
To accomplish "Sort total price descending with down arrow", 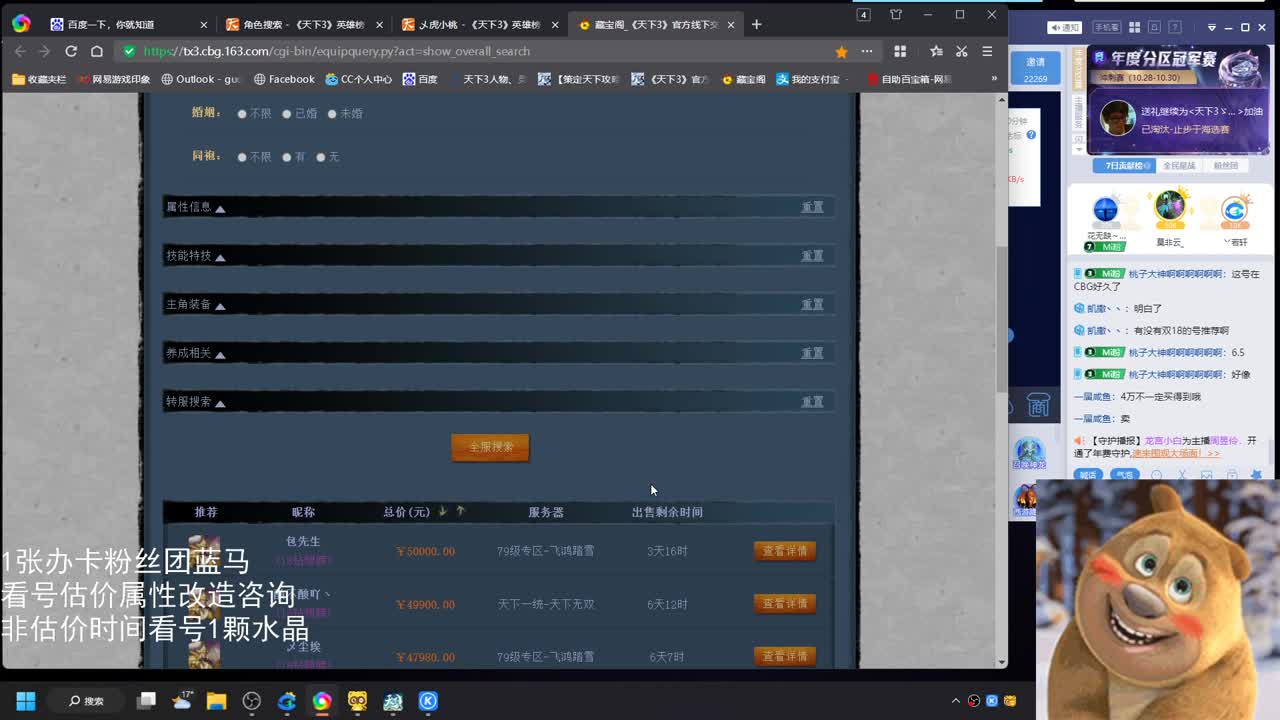I will (x=443, y=511).
